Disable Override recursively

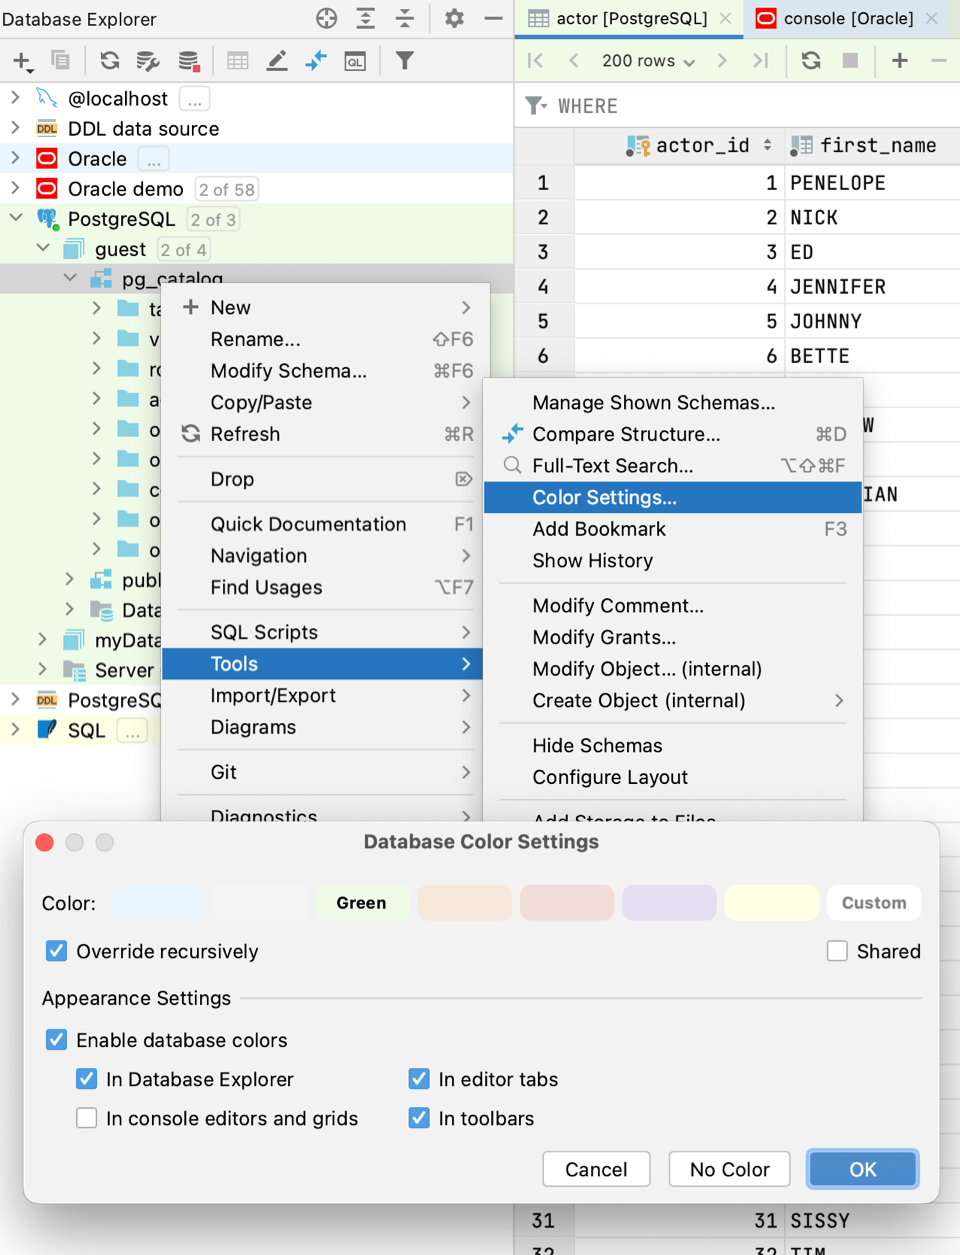56,951
